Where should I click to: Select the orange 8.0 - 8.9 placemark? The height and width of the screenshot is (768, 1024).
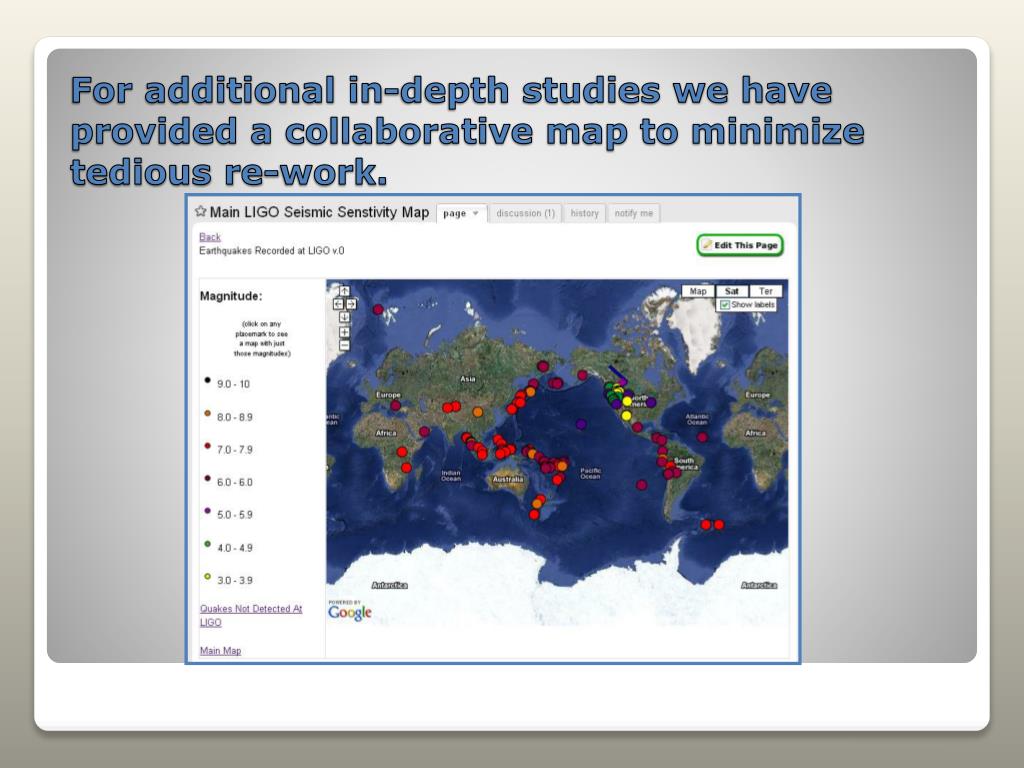(208, 413)
